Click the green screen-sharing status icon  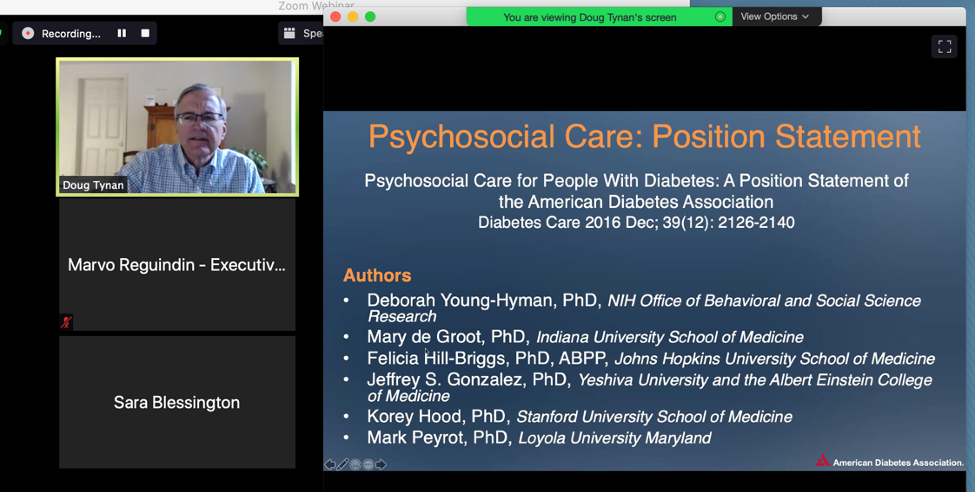coord(720,17)
